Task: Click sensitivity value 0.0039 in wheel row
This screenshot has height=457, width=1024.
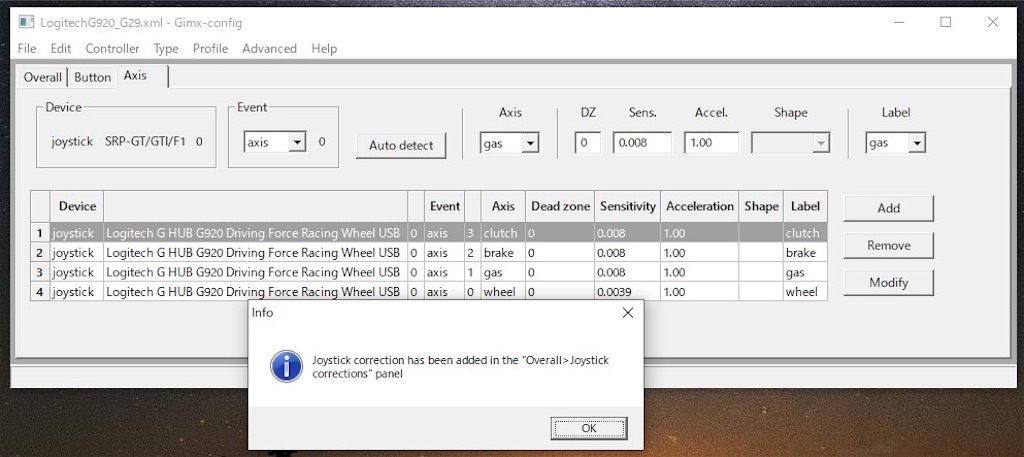Action: (x=628, y=292)
